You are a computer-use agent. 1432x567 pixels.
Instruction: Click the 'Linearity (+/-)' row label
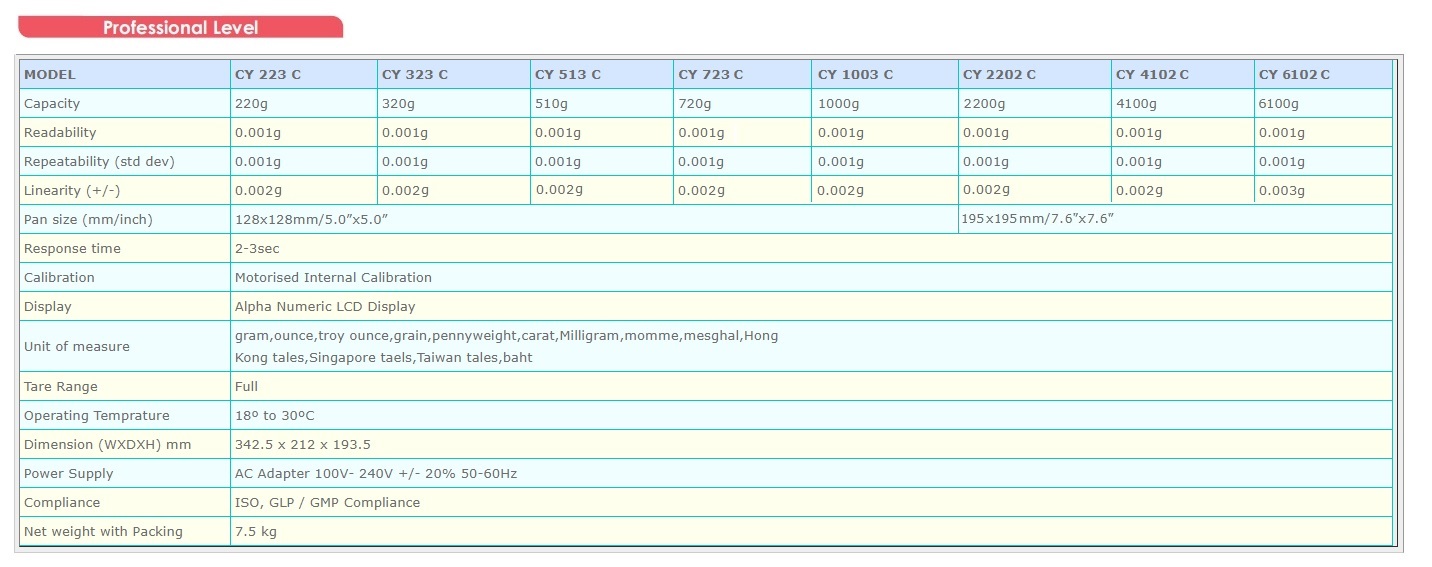[72, 191]
